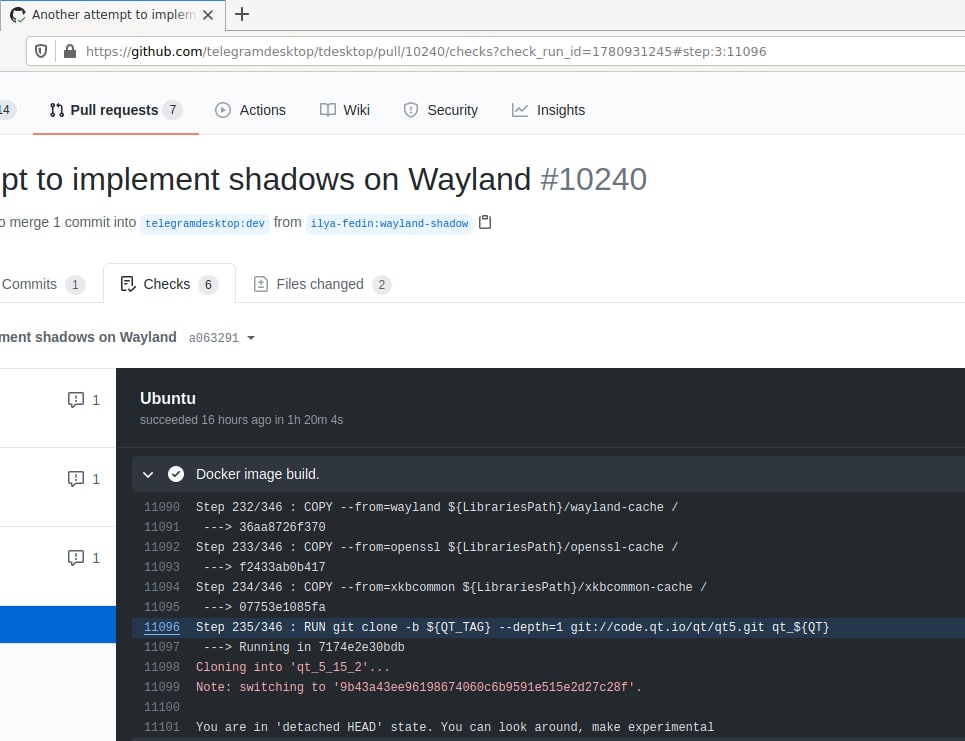Image resolution: width=965 pixels, height=741 pixels.
Task: Click the Actions play icon
Action: click(x=223, y=110)
